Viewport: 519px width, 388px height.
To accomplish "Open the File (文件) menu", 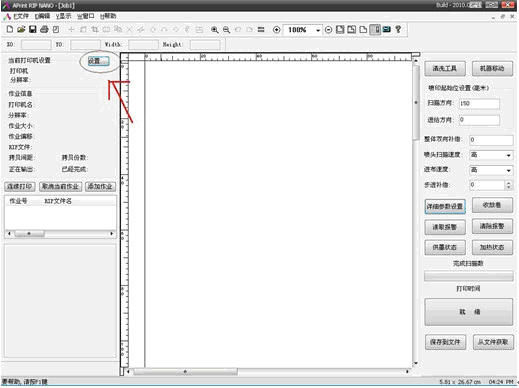I will [x=21, y=16].
